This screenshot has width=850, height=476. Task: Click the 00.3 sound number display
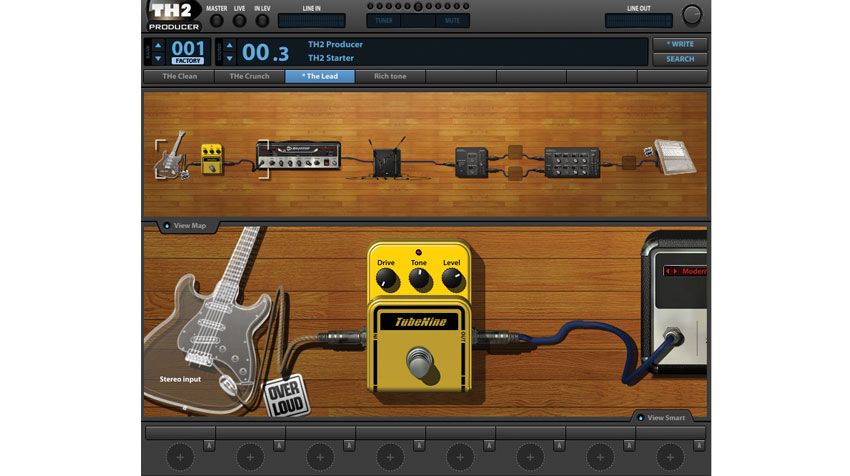point(265,53)
